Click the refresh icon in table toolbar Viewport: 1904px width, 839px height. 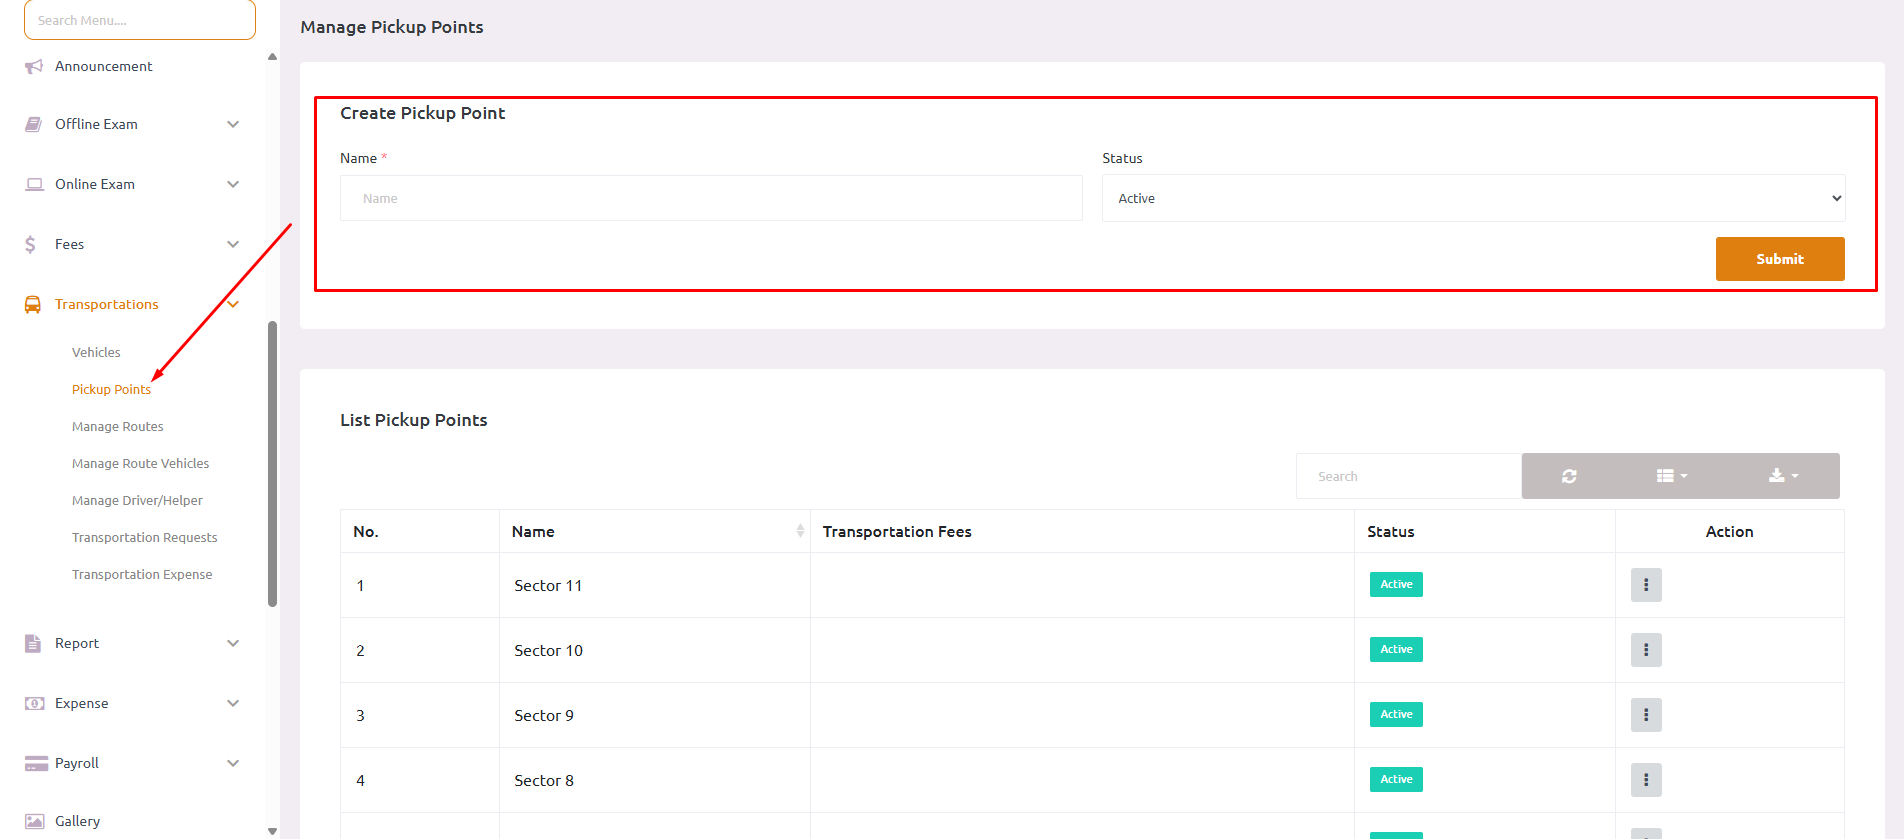(x=1569, y=476)
